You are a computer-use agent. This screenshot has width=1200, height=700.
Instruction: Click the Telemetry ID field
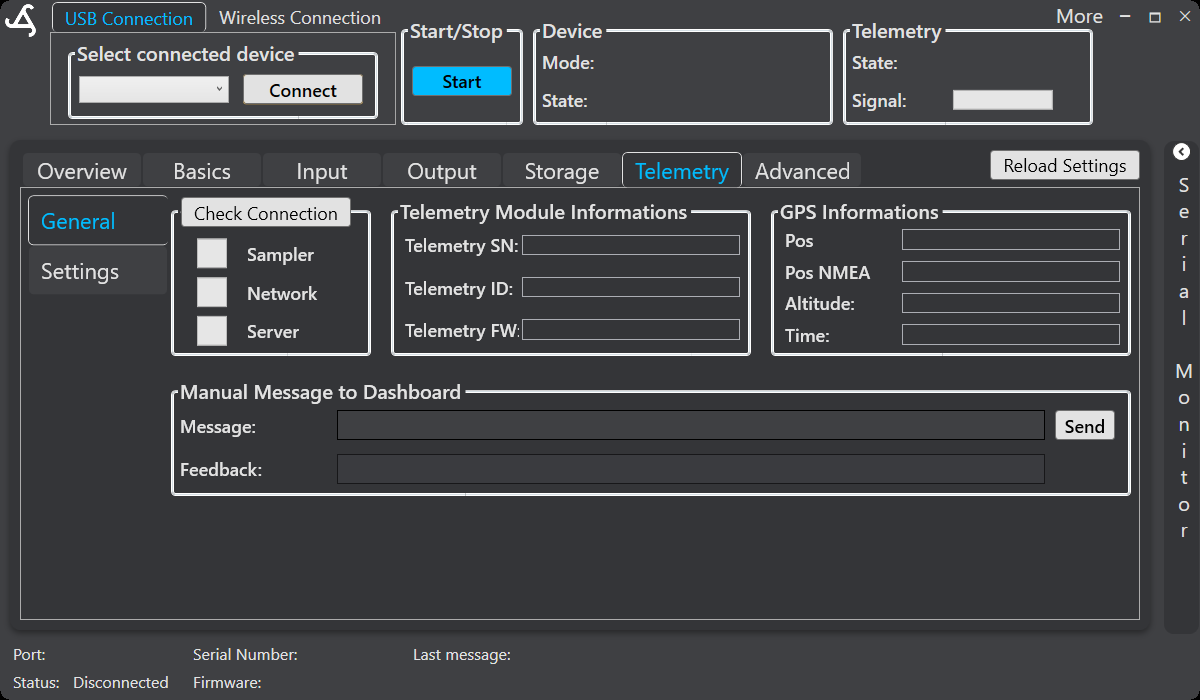[x=631, y=287]
